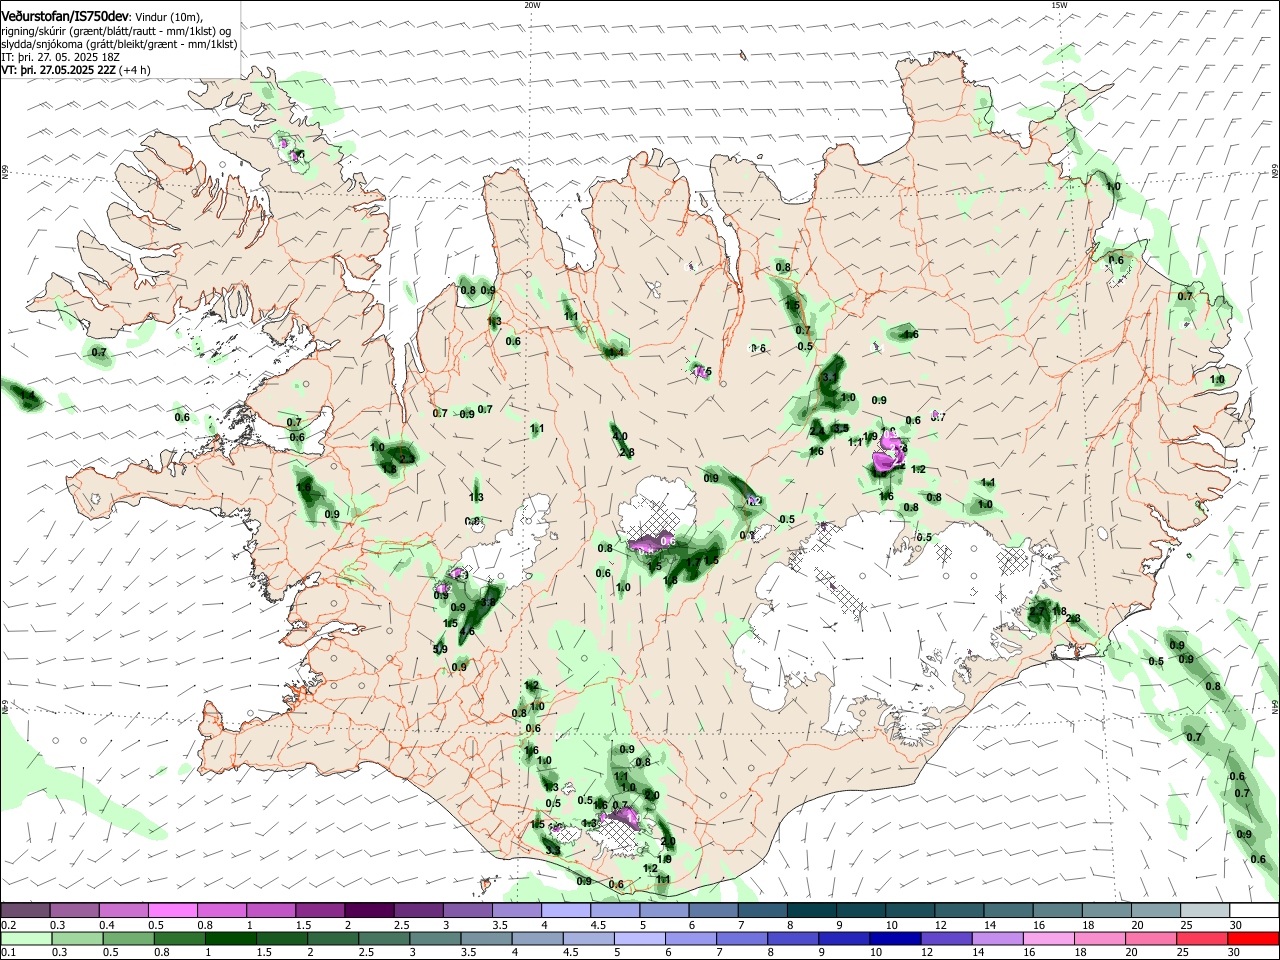The height and width of the screenshot is (960, 1280).
Task: Click the 15W longitude label
Action: click(1059, 5)
